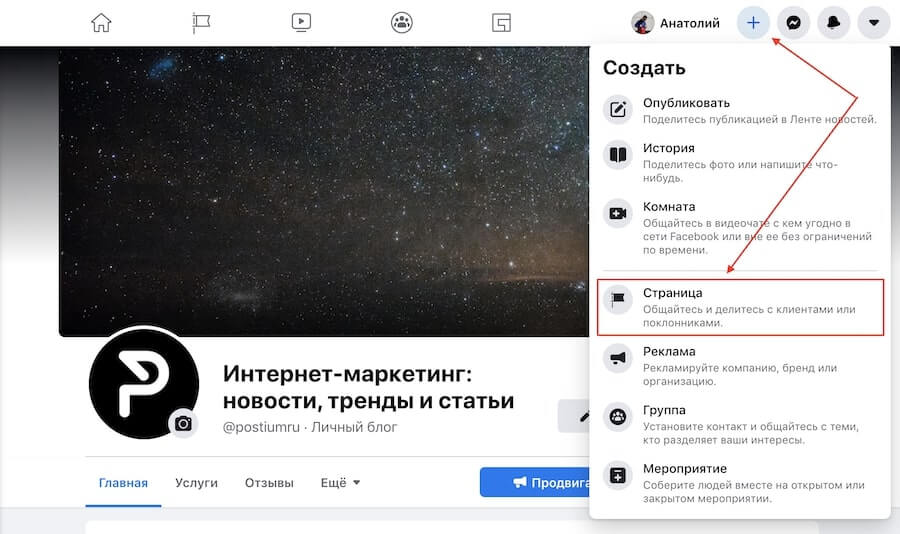Viewport: 900px width, 534px height.
Task: Click the pencil edit button beside page title
Action: coord(574,416)
